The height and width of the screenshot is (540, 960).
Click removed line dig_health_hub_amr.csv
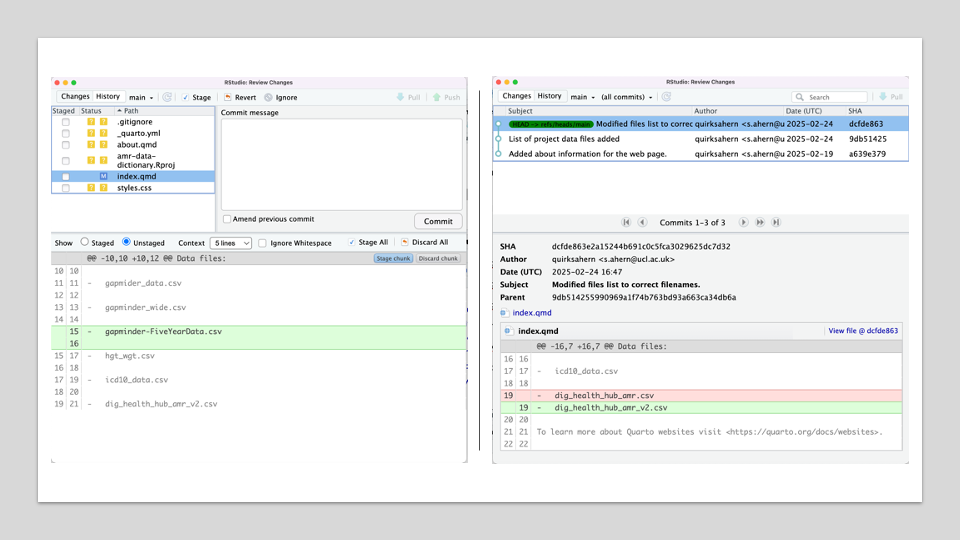pyautogui.click(x=701, y=396)
